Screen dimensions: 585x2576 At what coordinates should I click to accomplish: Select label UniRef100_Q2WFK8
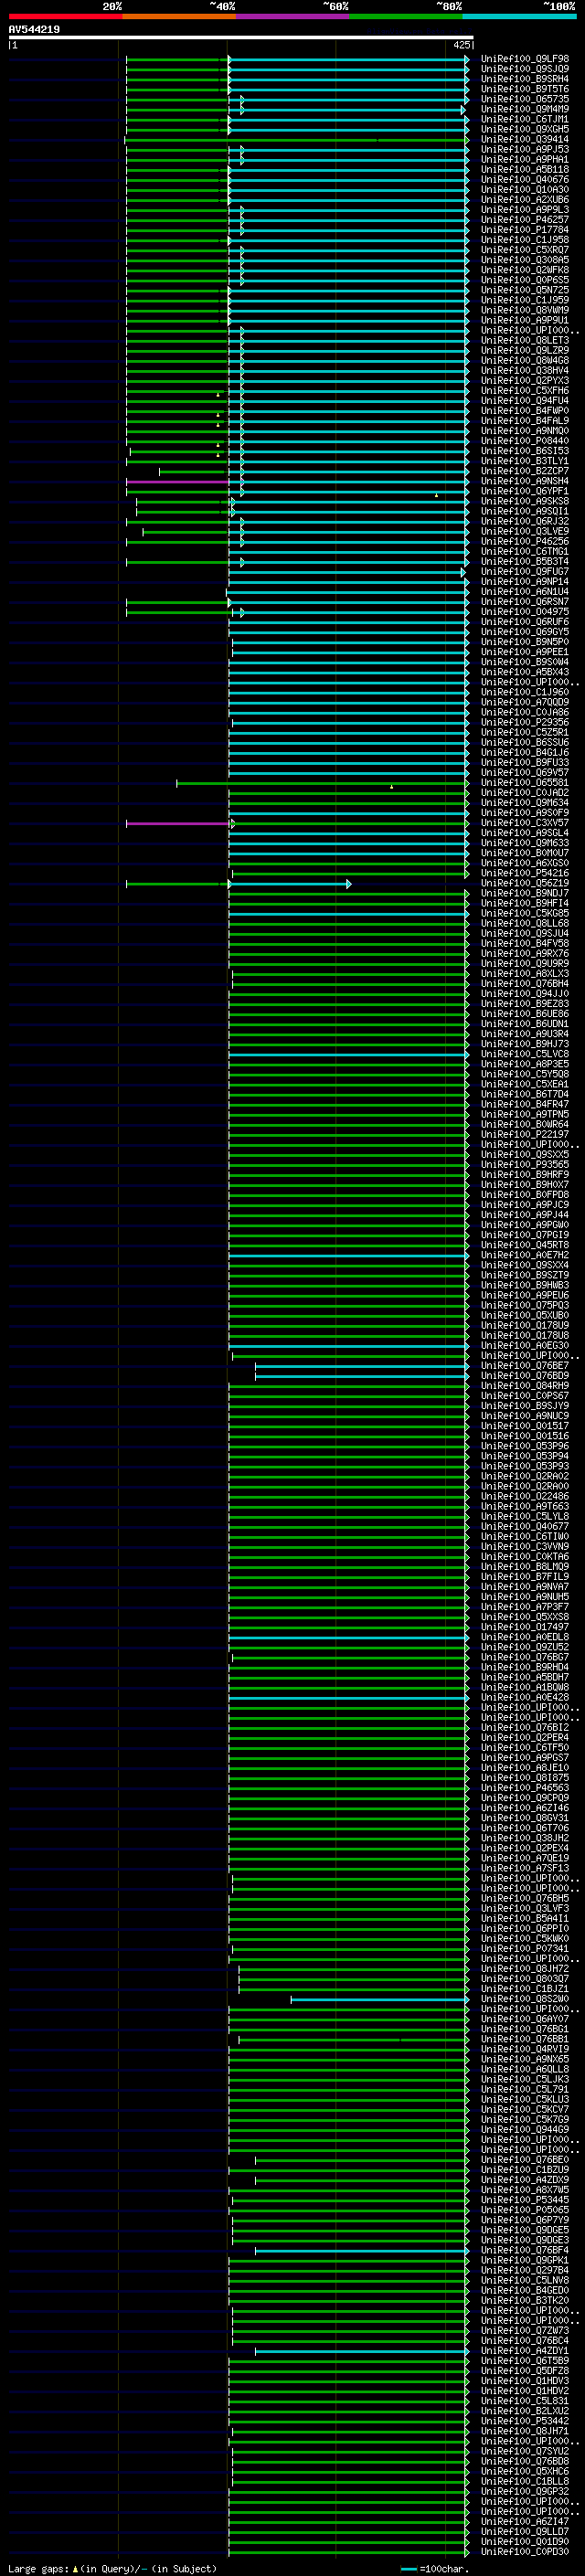click(x=525, y=270)
